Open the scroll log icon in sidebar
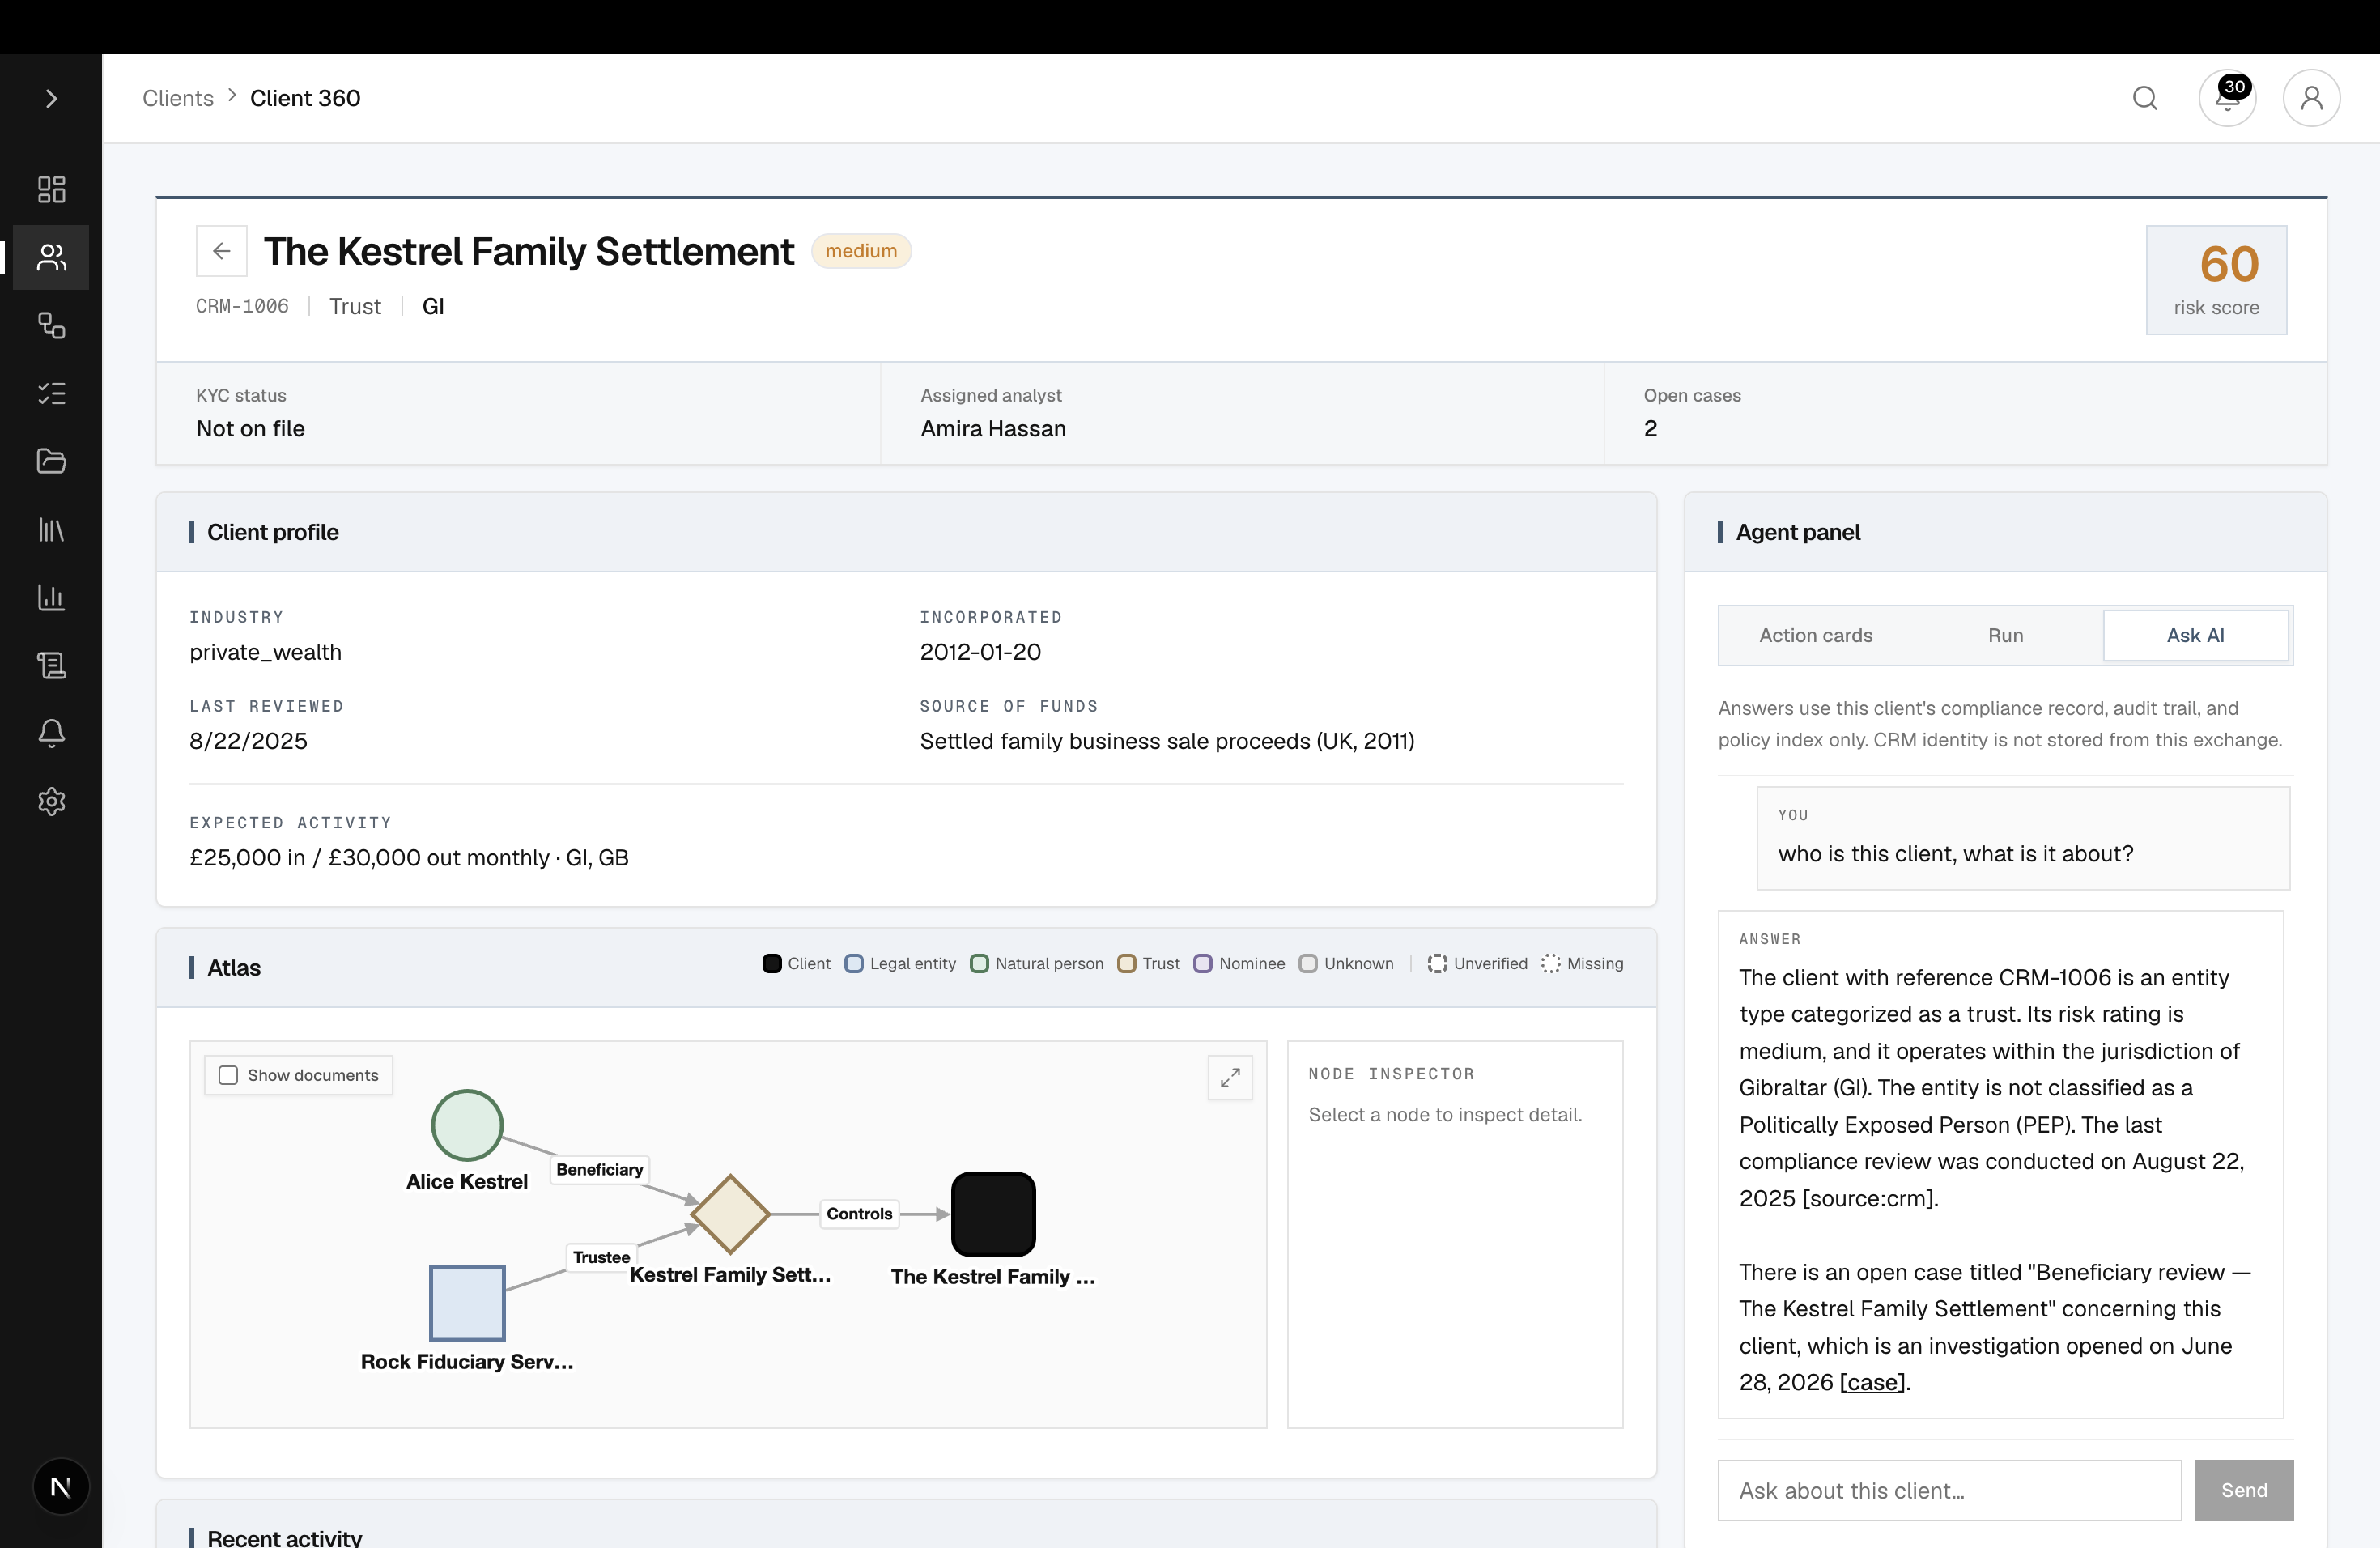 [x=51, y=665]
